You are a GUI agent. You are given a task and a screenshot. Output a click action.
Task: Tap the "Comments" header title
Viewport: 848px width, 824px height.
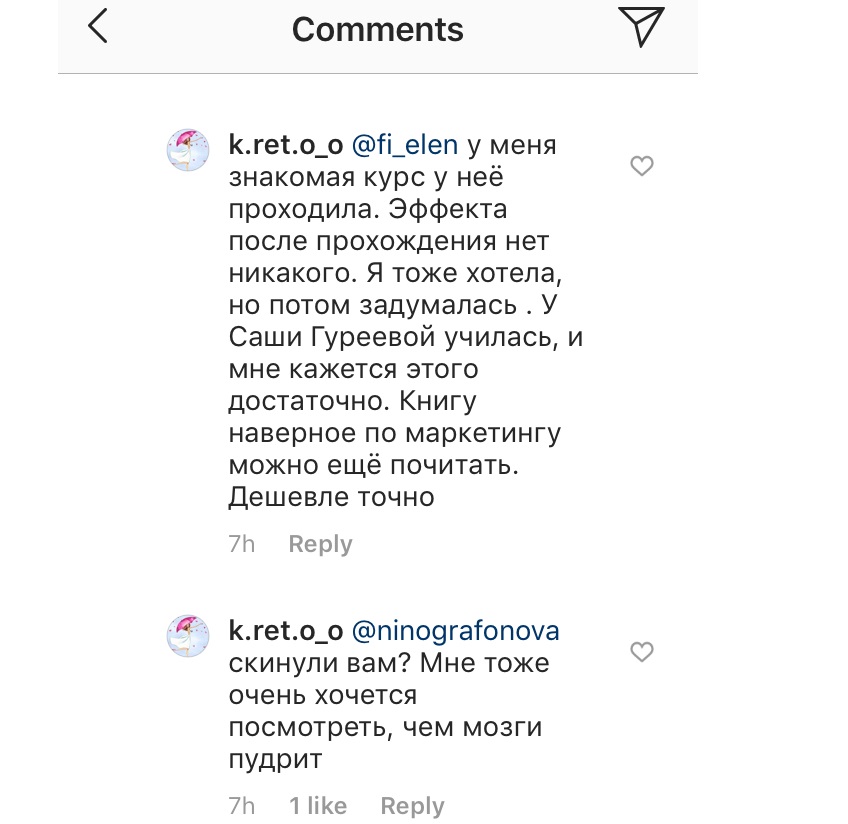[x=377, y=30]
